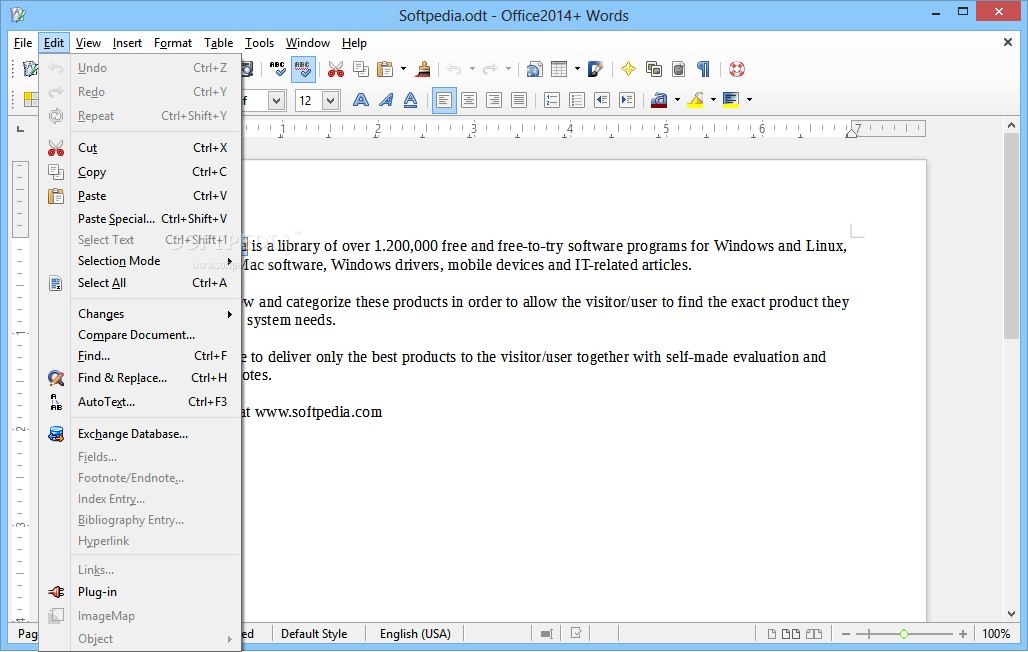Click English (USA) language in status bar

pyautogui.click(x=415, y=634)
